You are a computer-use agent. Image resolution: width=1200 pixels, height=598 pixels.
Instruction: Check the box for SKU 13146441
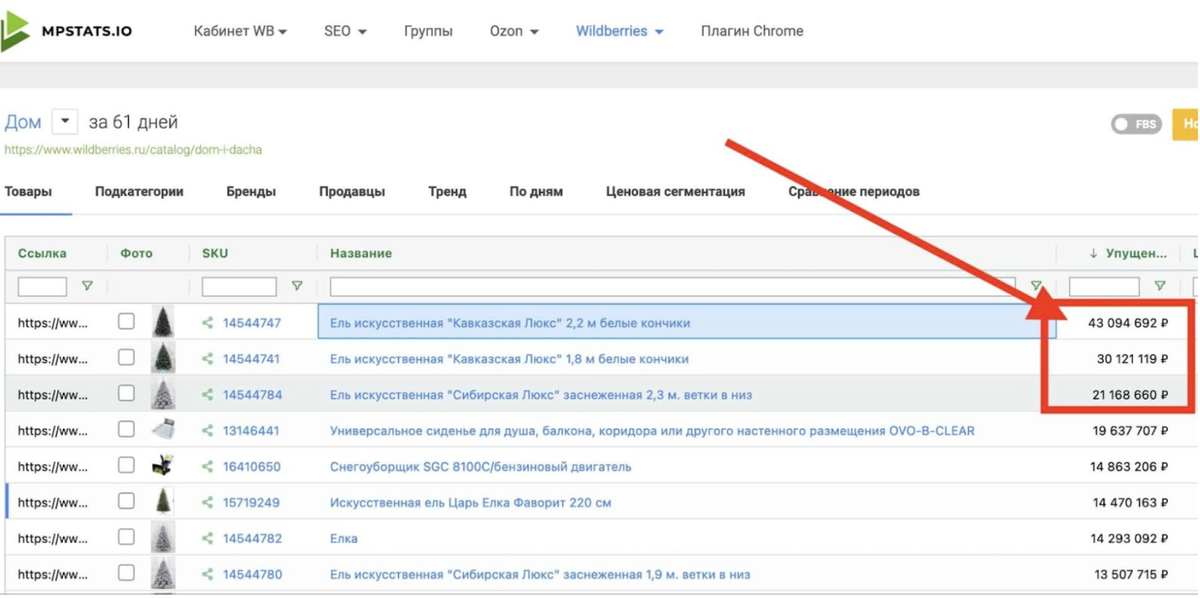[x=126, y=429]
